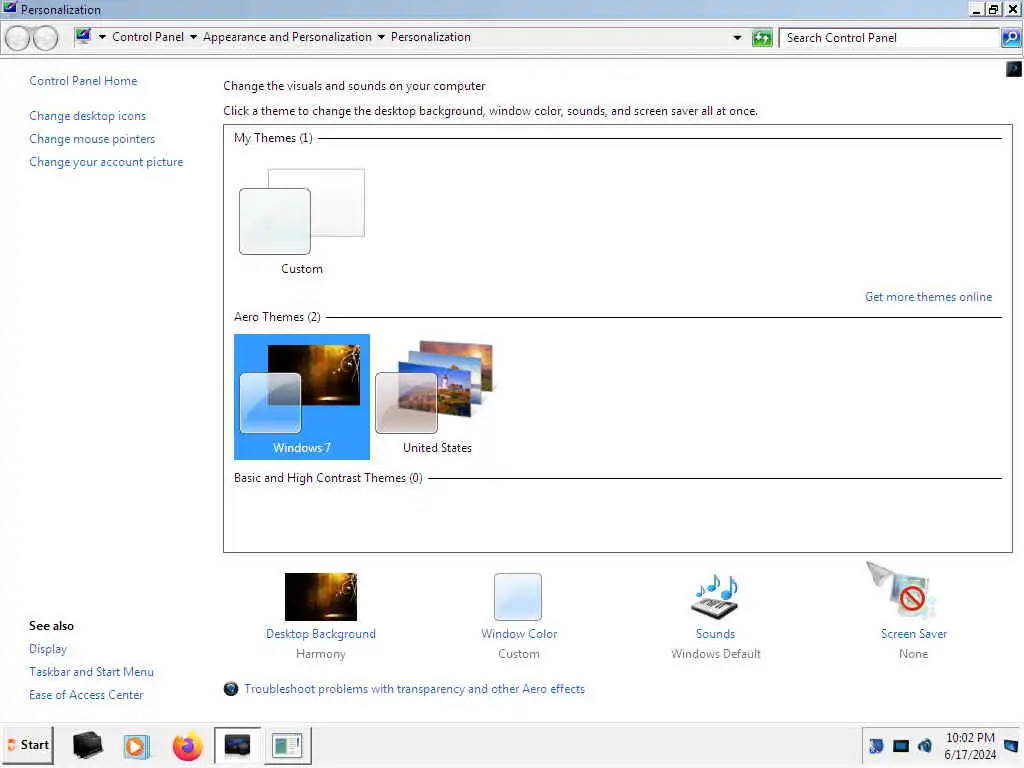Click the Control Panel icon in address bar
1024x768 pixels.
coord(83,37)
